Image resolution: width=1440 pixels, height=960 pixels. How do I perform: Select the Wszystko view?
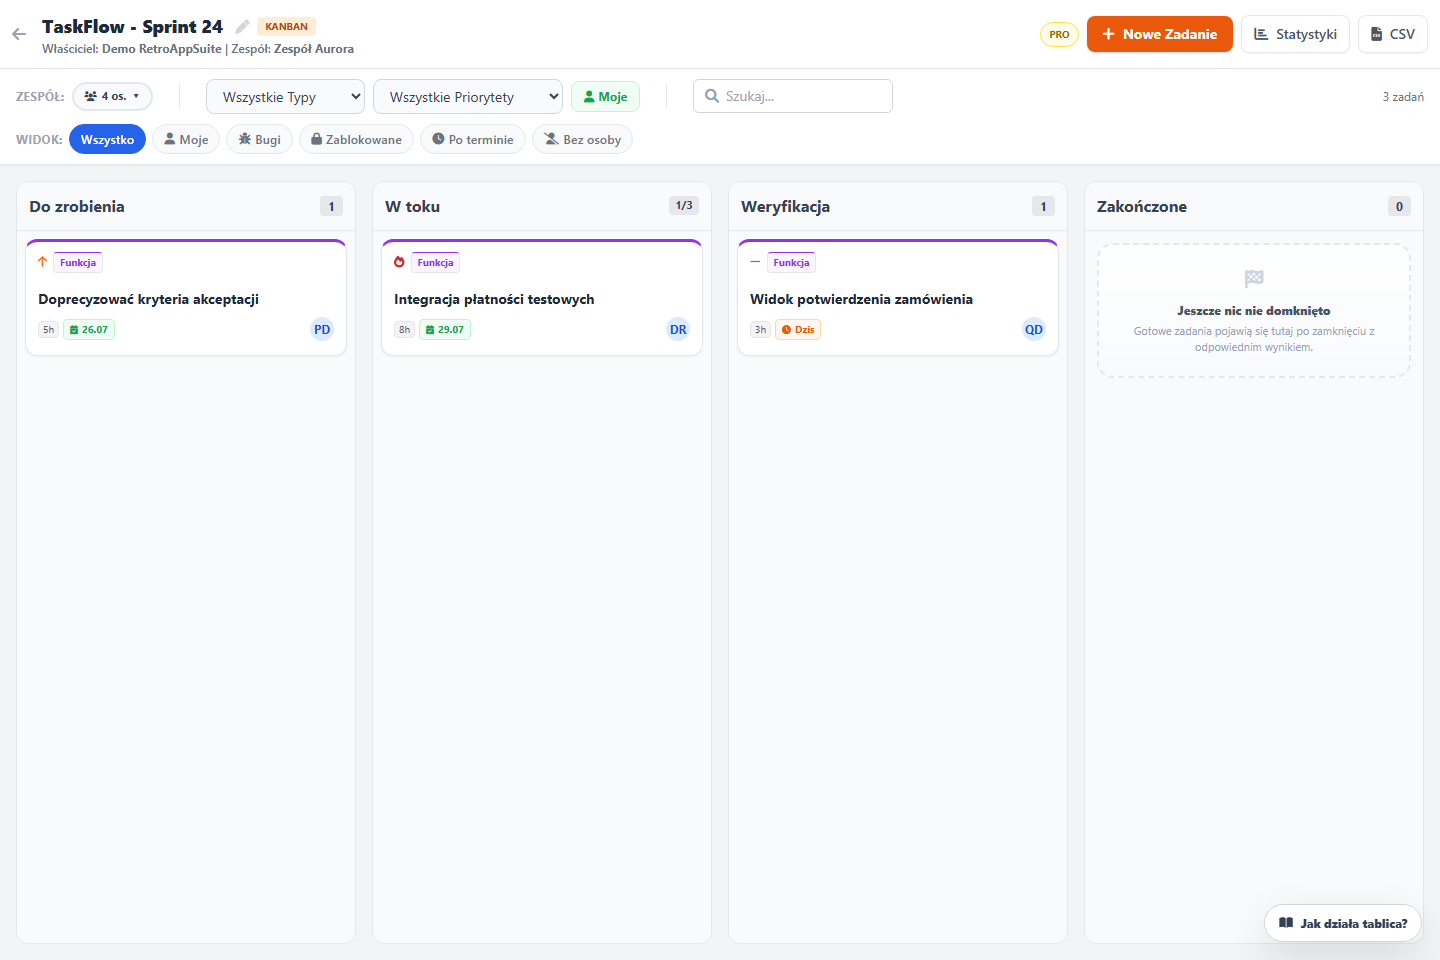click(107, 139)
